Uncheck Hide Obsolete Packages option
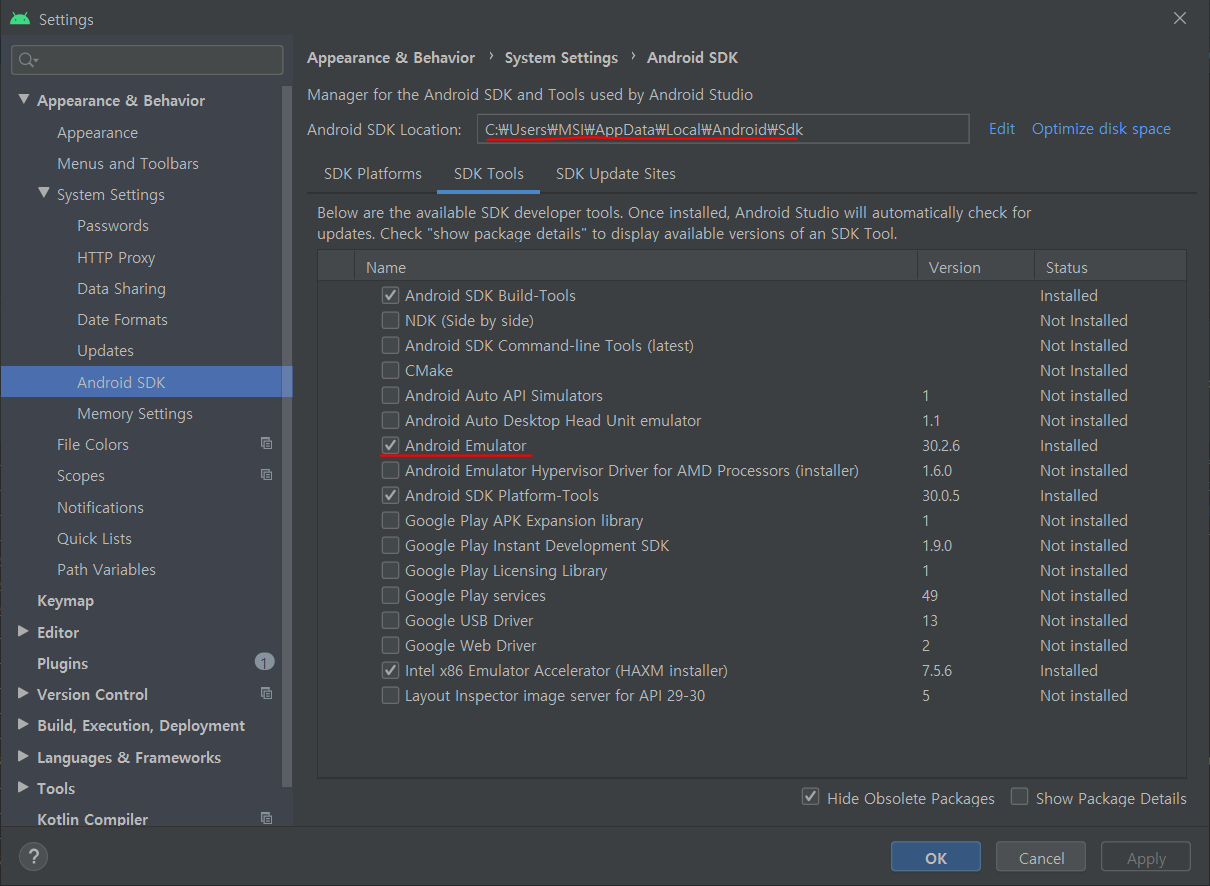This screenshot has width=1210, height=886. pyautogui.click(x=811, y=797)
